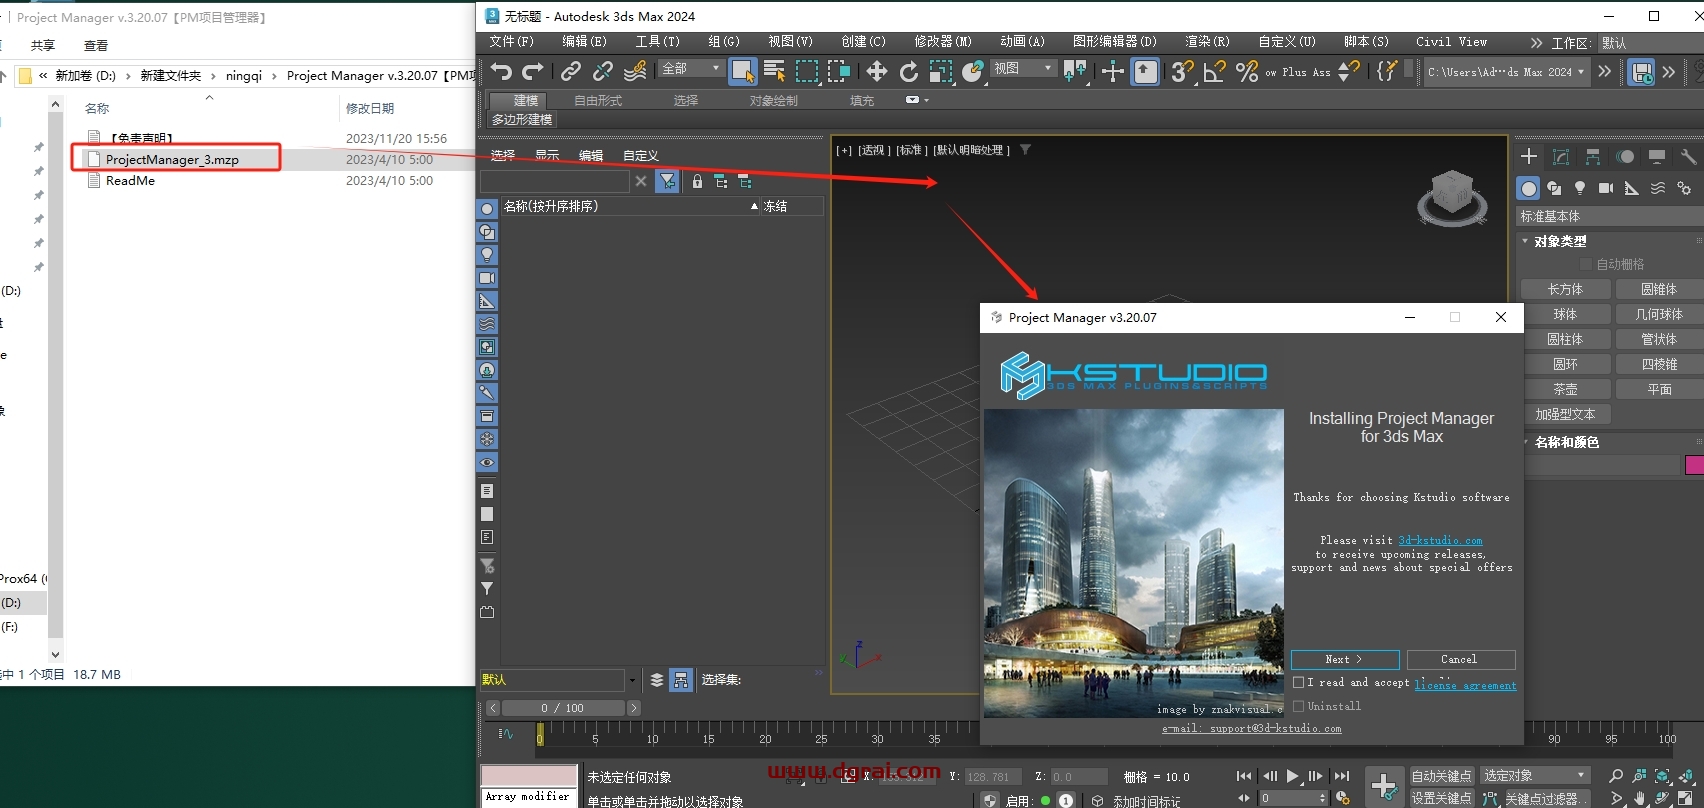Screen dimensions: 1704x808
Task: Toggle Window/Crossing selection icon
Action: [x=839, y=71]
